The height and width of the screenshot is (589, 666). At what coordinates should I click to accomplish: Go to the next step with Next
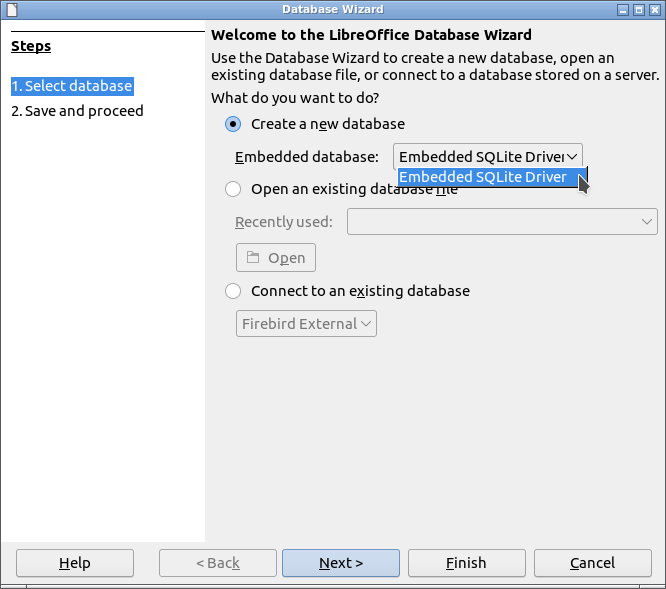point(341,563)
